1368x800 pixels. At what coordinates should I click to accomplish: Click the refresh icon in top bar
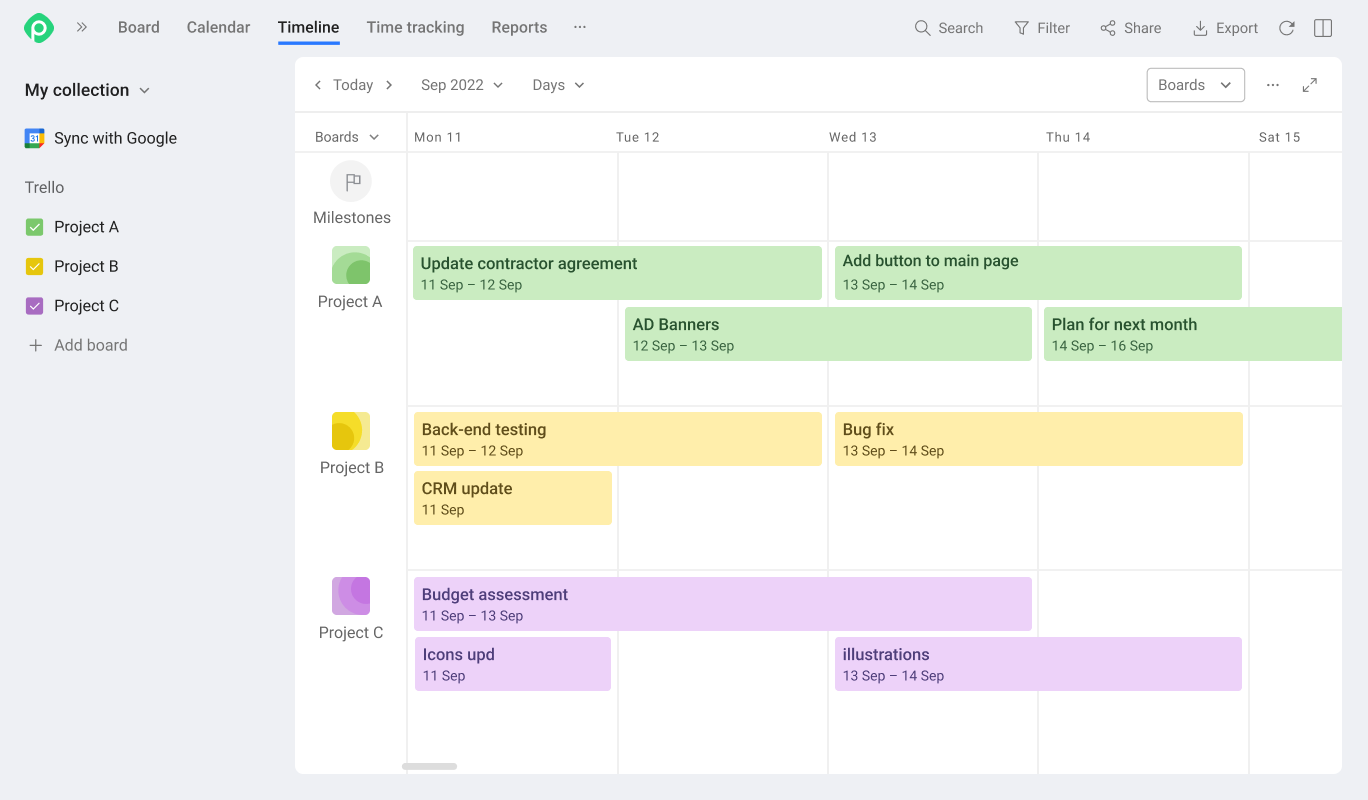(1287, 28)
